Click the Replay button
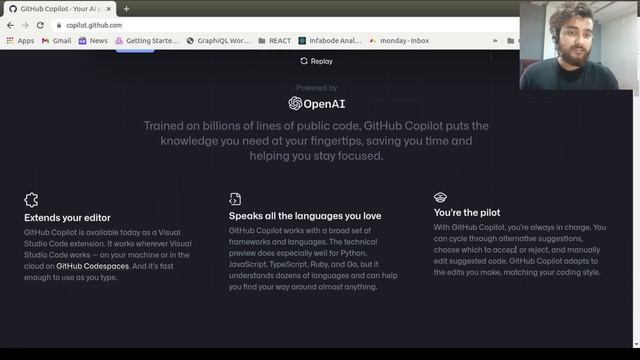Viewport: 640px width, 360px height. click(316, 61)
